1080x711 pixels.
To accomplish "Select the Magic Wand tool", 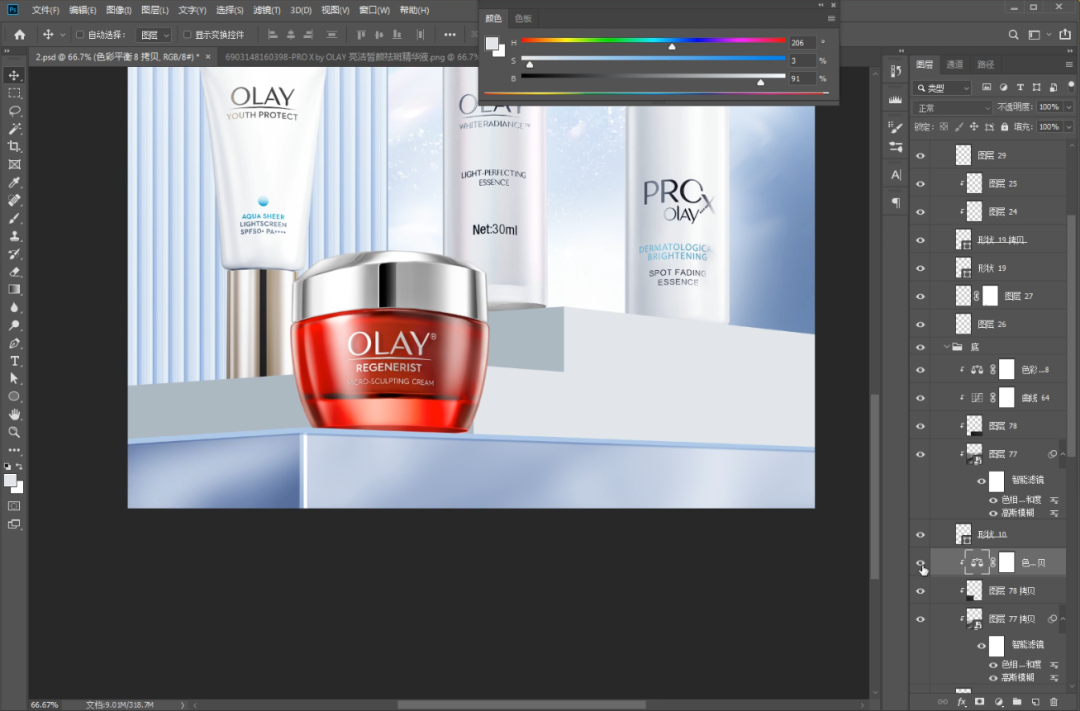I will [x=14, y=129].
